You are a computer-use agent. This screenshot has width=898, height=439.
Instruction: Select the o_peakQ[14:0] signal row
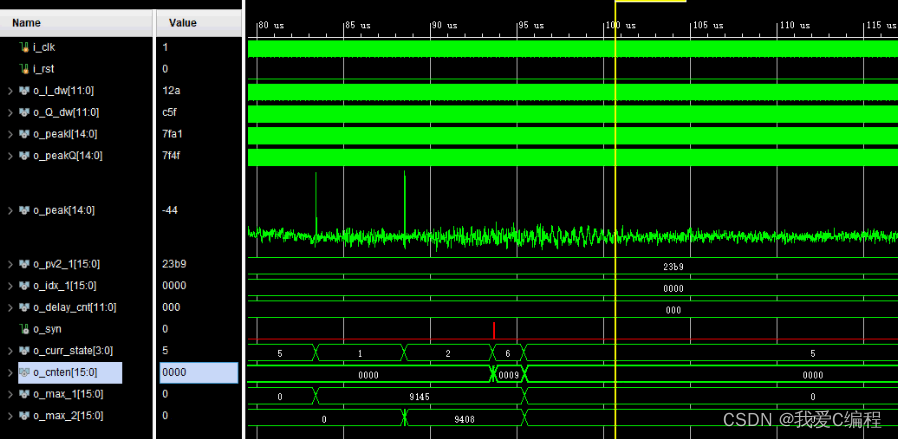[68, 156]
